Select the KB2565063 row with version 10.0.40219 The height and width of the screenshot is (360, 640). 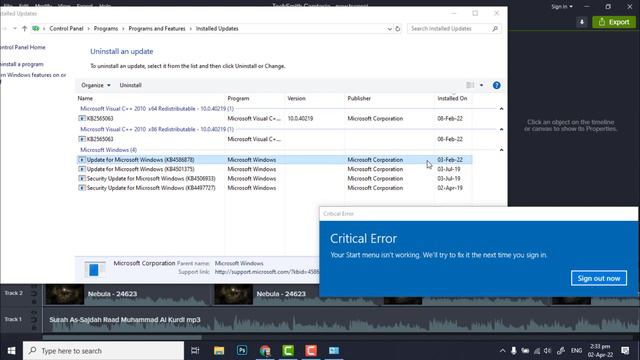[274, 118]
